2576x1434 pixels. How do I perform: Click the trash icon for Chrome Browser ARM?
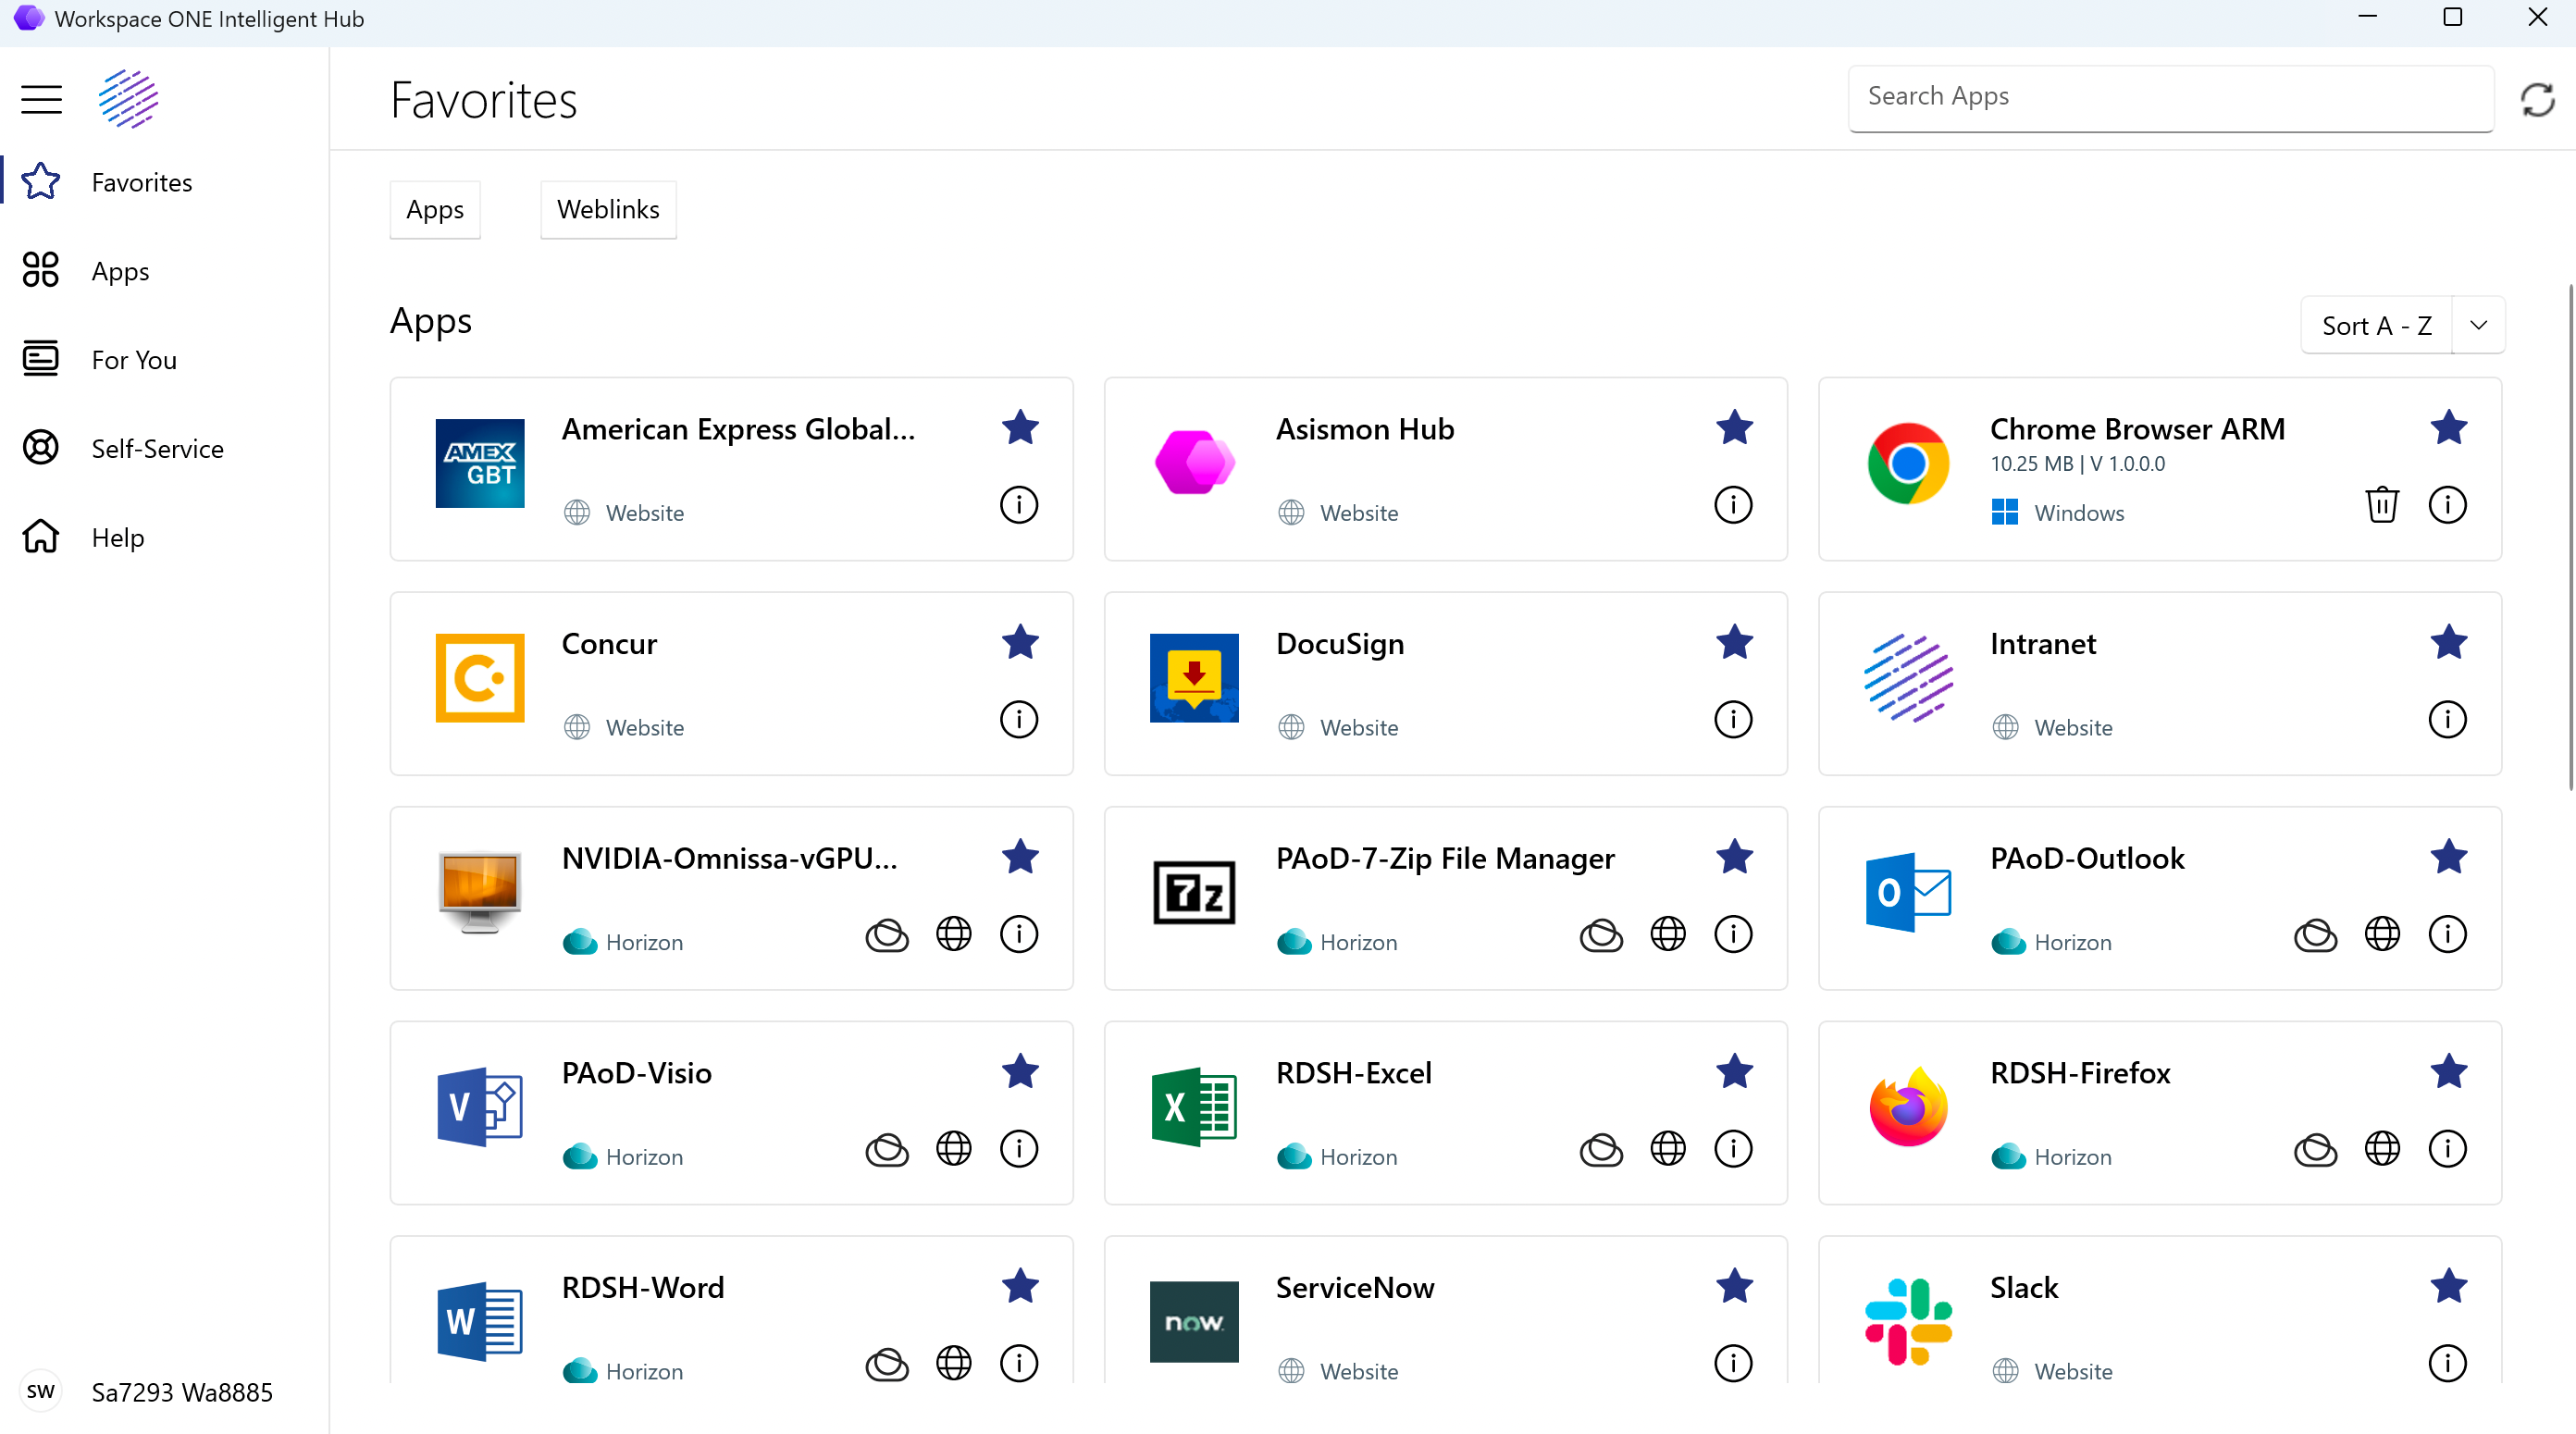2382,505
